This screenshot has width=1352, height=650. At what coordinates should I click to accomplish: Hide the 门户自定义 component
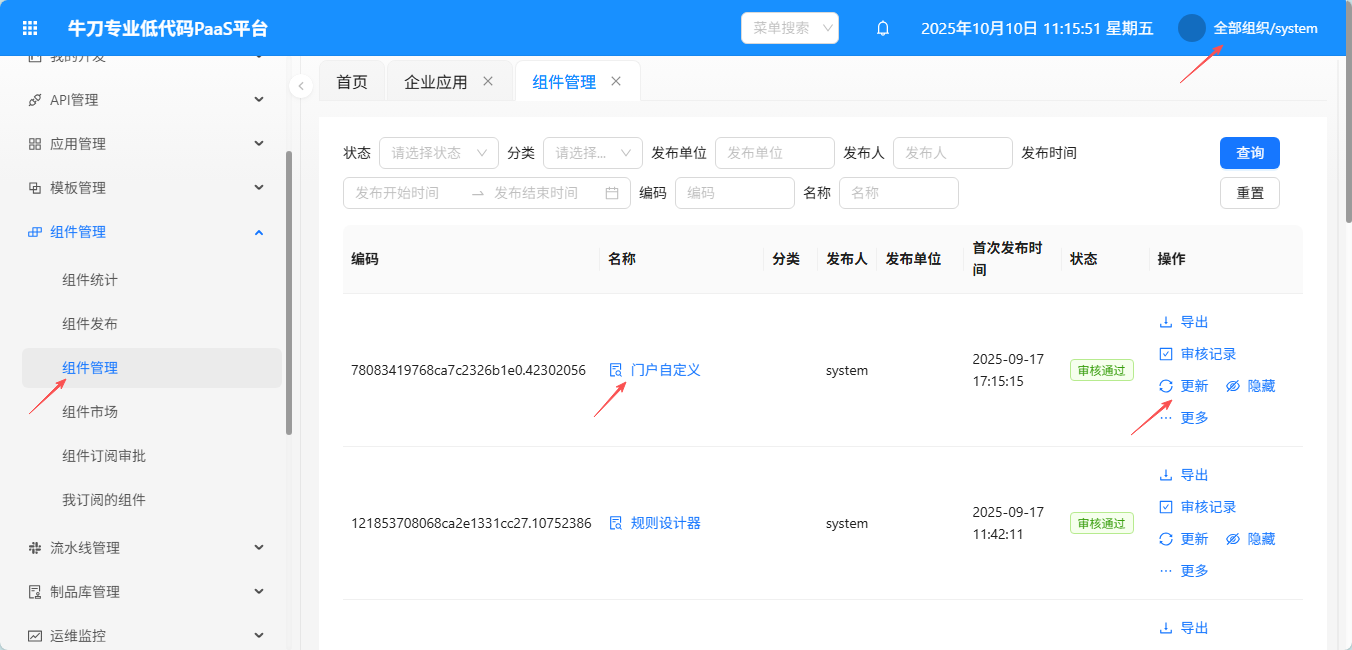tap(1250, 386)
